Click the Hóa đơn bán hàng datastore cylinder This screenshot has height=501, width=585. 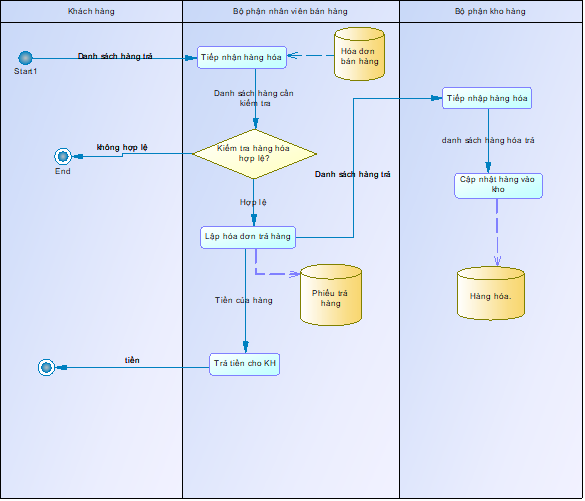pos(359,54)
